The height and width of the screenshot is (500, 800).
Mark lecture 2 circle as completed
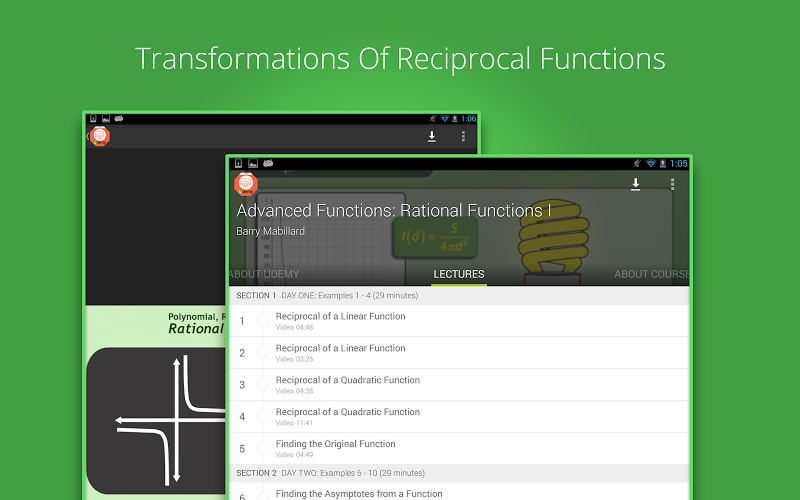[263, 353]
